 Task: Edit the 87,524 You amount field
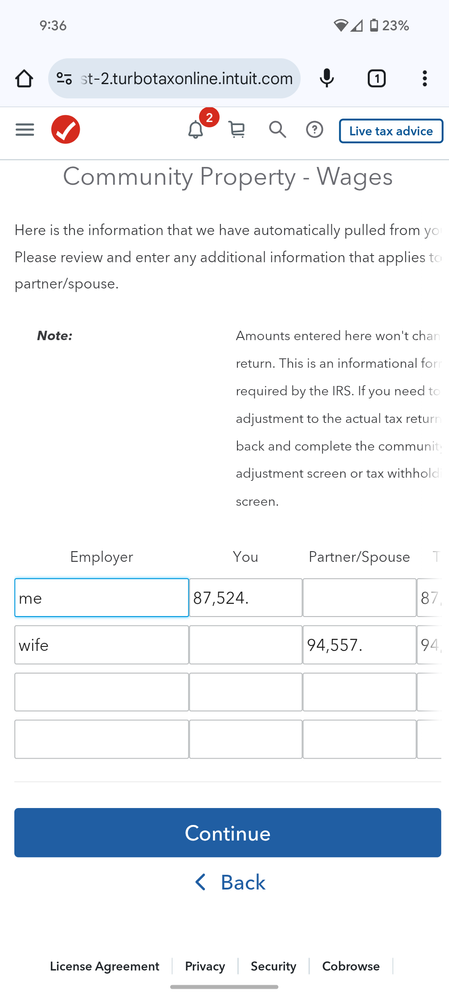(246, 598)
